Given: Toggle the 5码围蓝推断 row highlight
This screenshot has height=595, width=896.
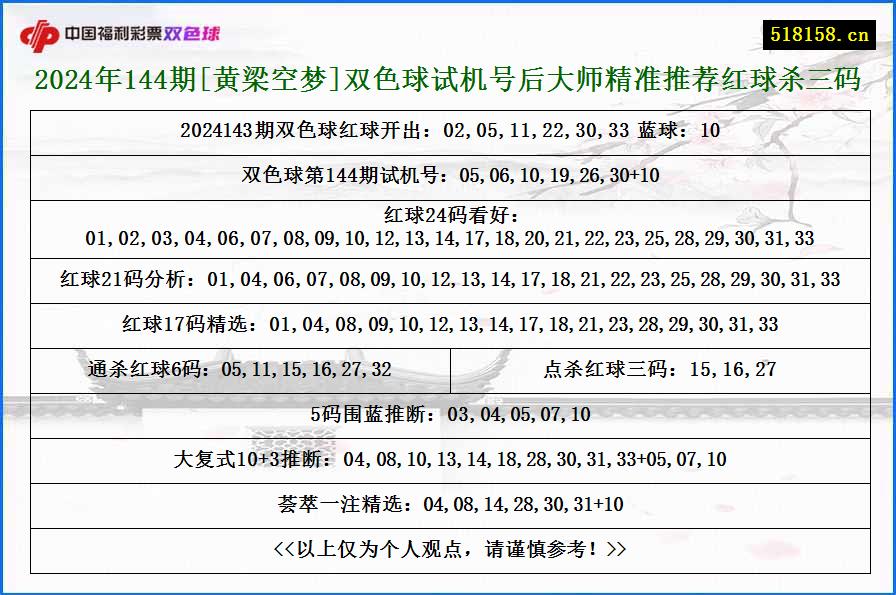Looking at the screenshot, I should [448, 414].
